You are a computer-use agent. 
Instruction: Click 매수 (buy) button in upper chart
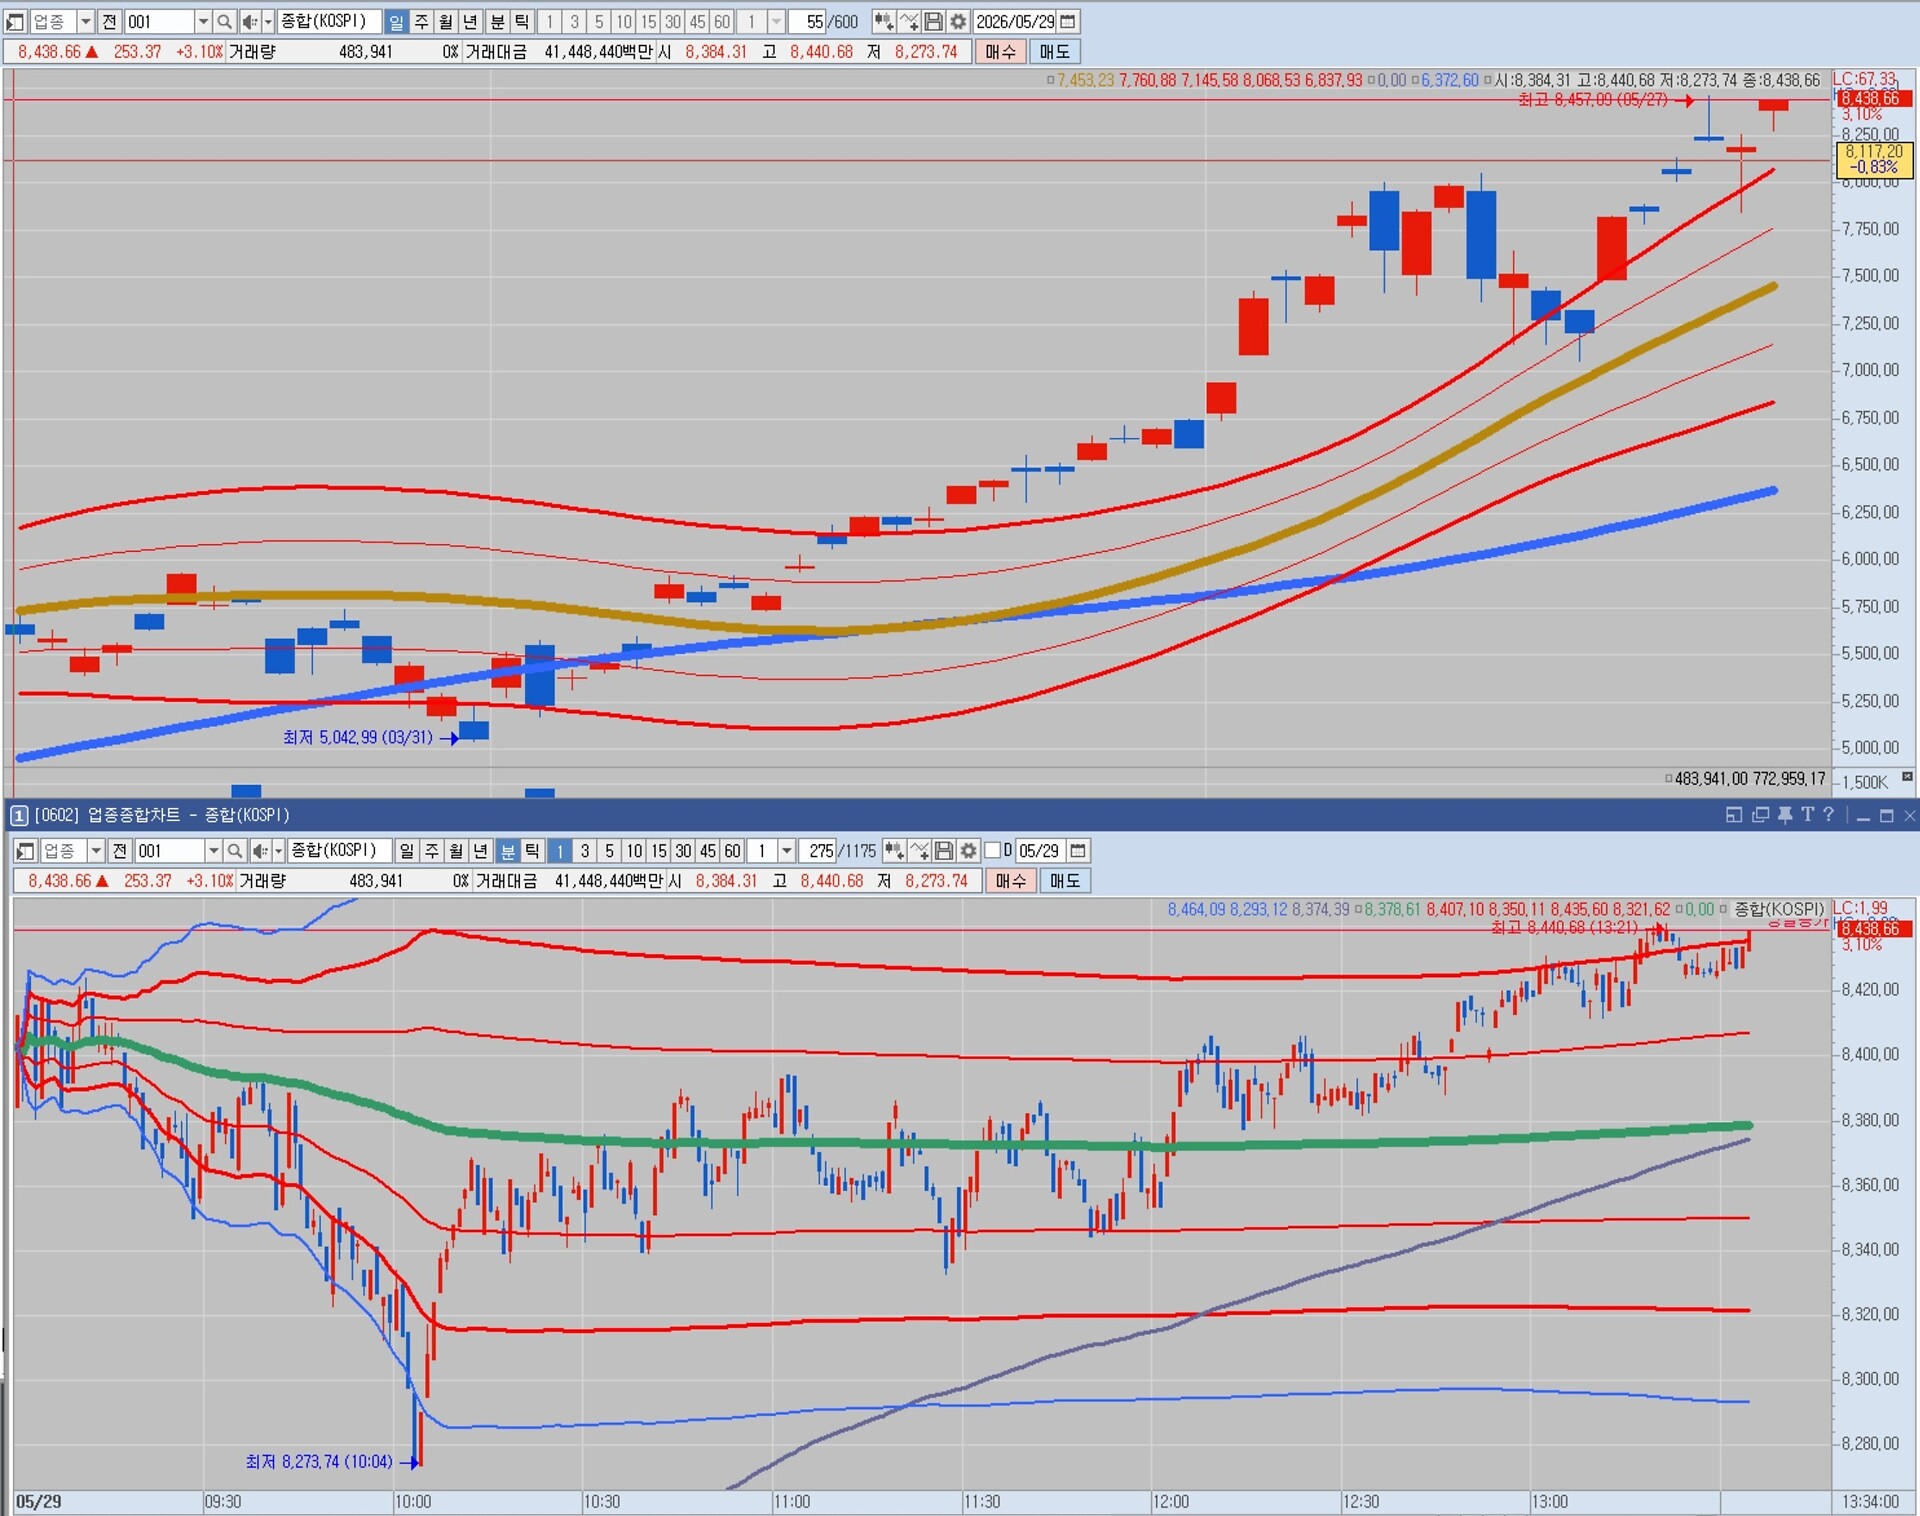(1000, 51)
